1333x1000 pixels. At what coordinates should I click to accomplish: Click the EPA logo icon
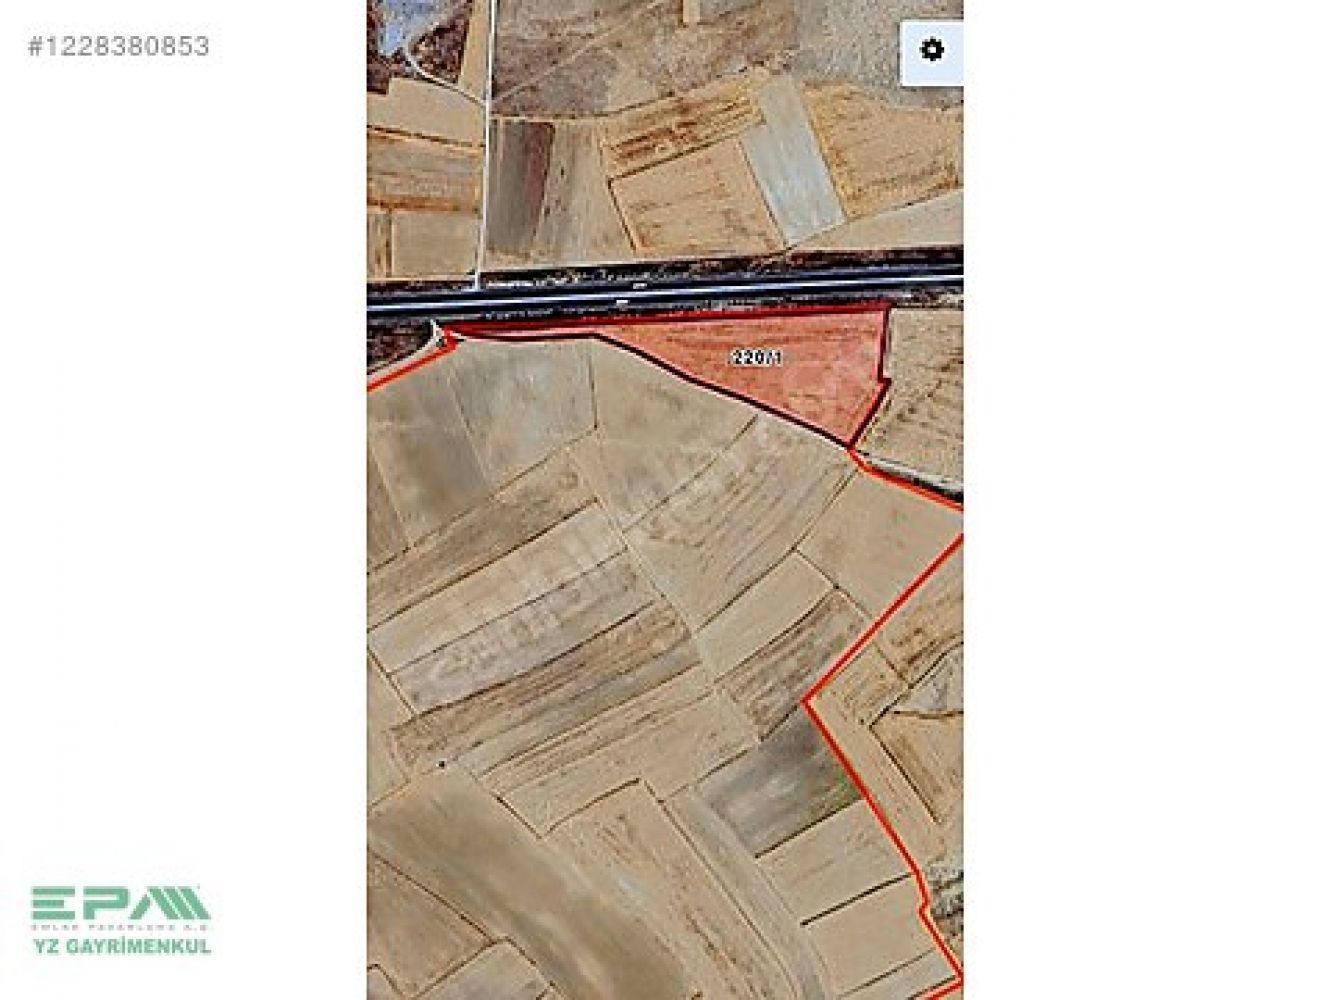[121, 904]
